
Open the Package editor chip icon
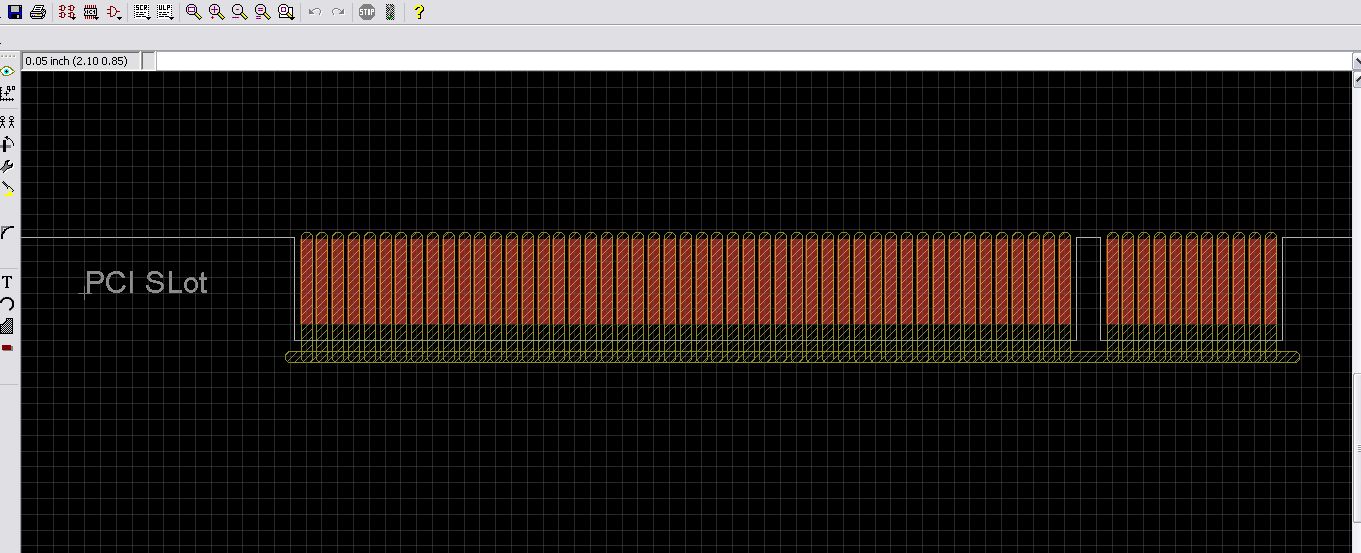90,12
